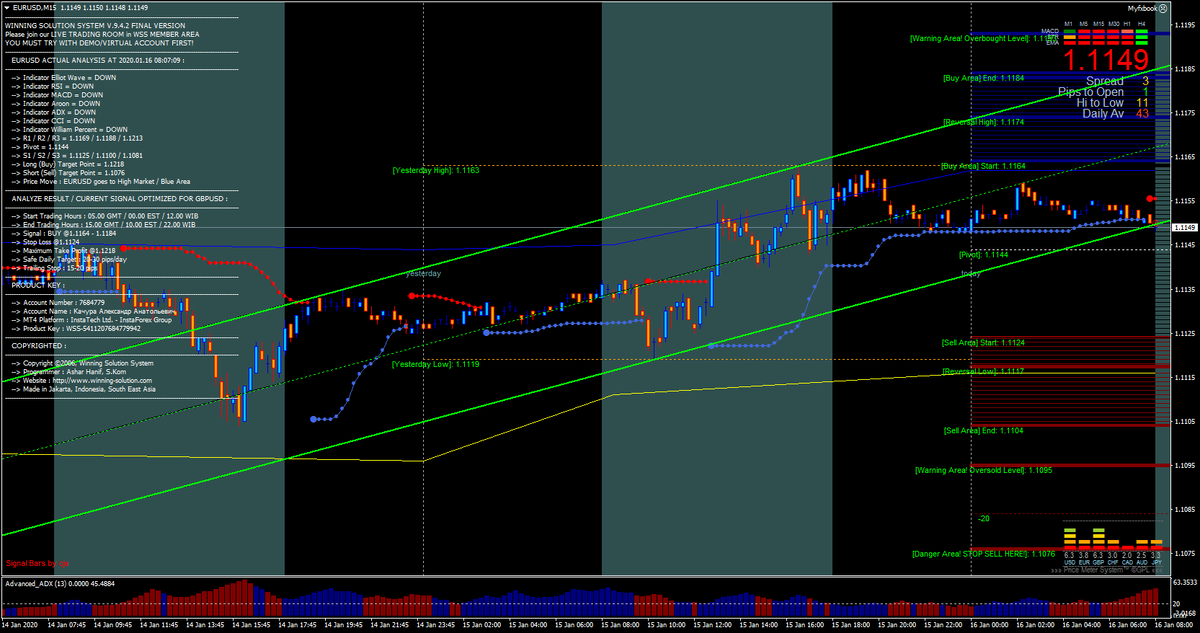Click the Warning Area Oversold Level label
The height and width of the screenshot is (633, 1200).
(x=982, y=469)
